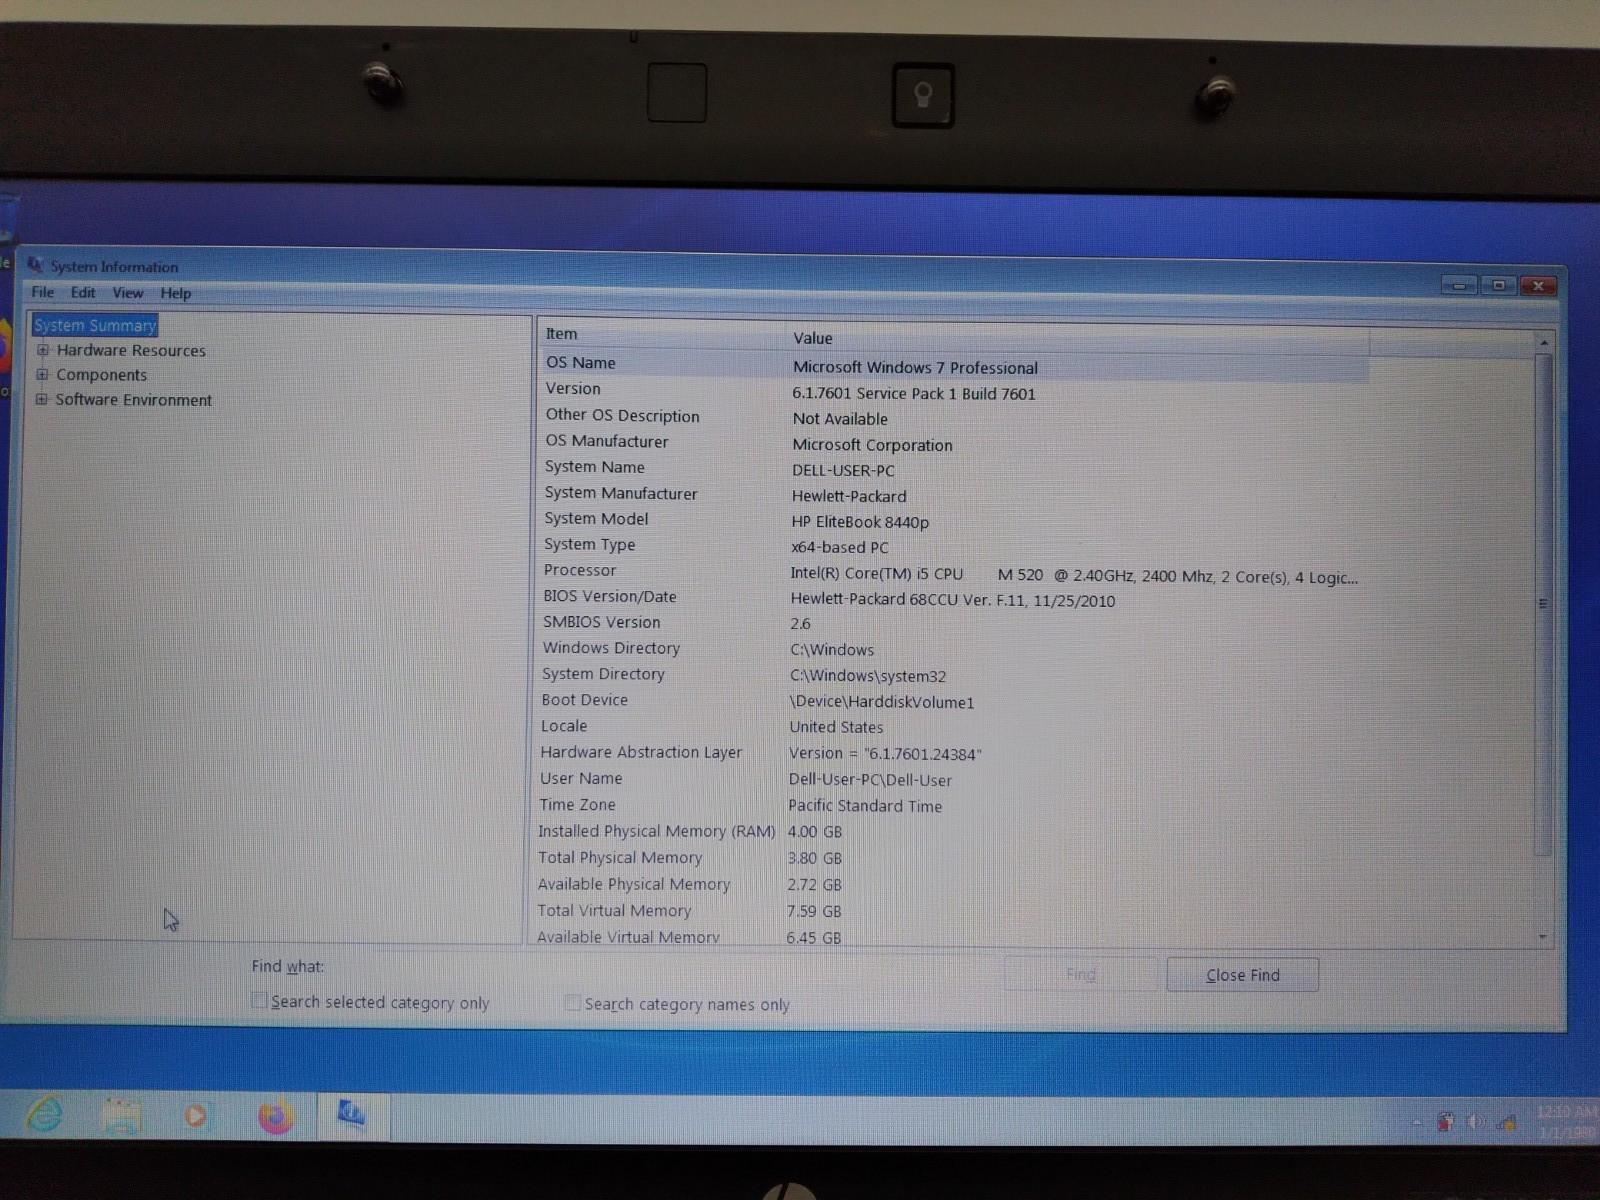This screenshot has height=1200, width=1600.
Task: Launch Windows Media Player from taskbar
Action: click(196, 1115)
